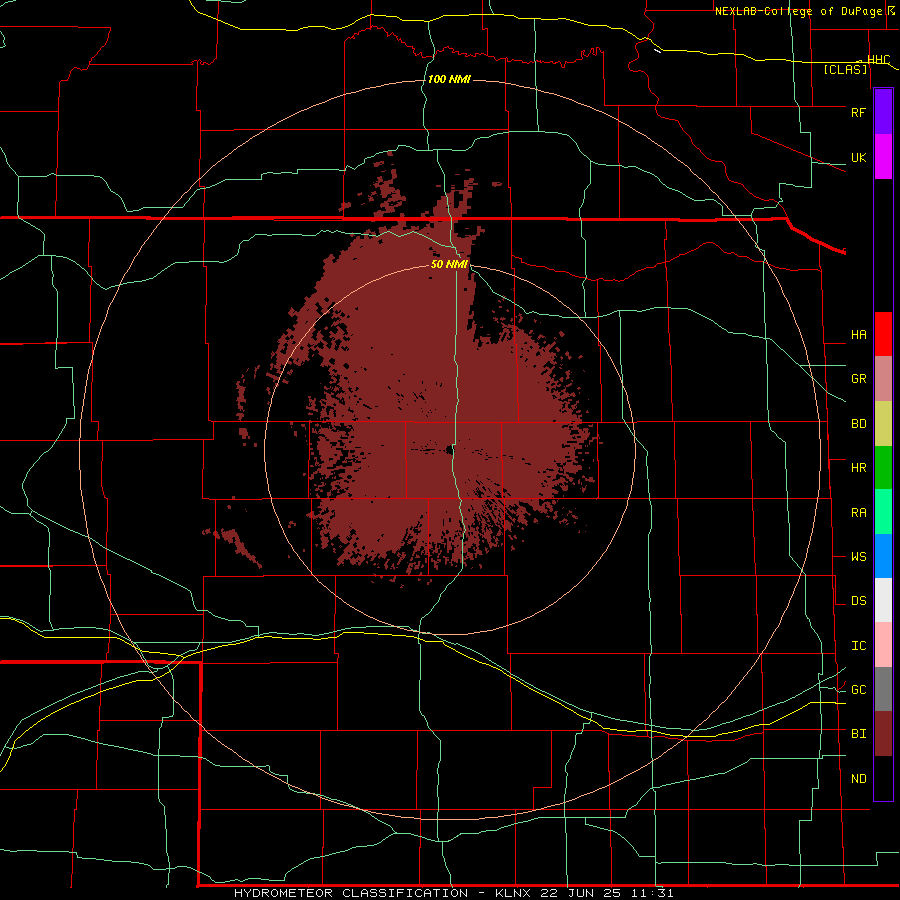Select the BD yellow legend swatch
The height and width of the screenshot is (900, 900).
point(883,423)
